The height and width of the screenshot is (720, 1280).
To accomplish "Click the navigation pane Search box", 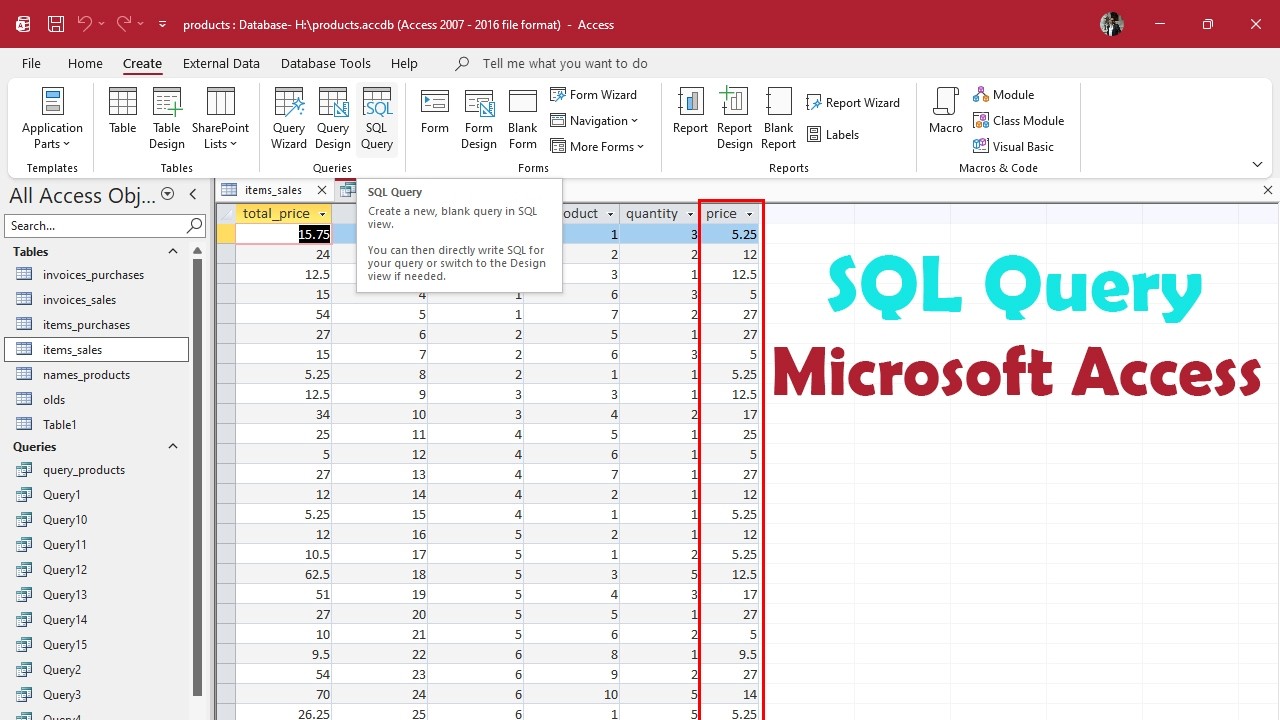I will 105,226.
